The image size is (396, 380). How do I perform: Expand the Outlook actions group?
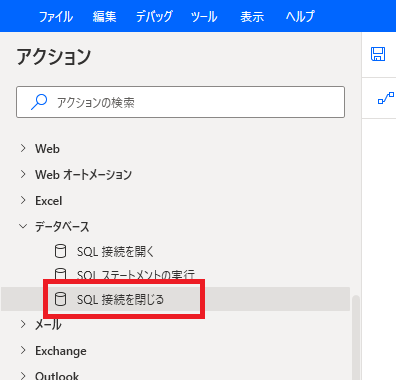[x=23, y=375]
